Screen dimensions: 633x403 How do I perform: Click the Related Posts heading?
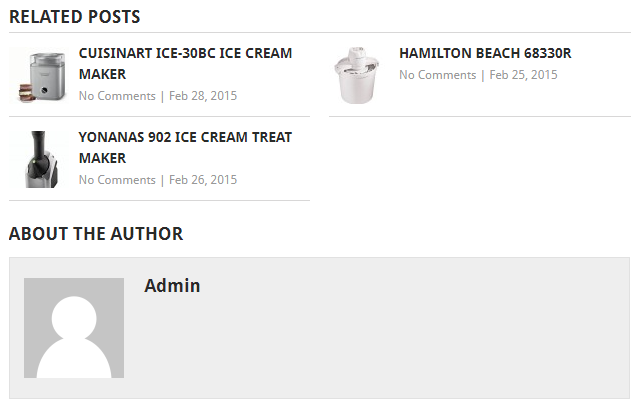[x=75, y=17]
